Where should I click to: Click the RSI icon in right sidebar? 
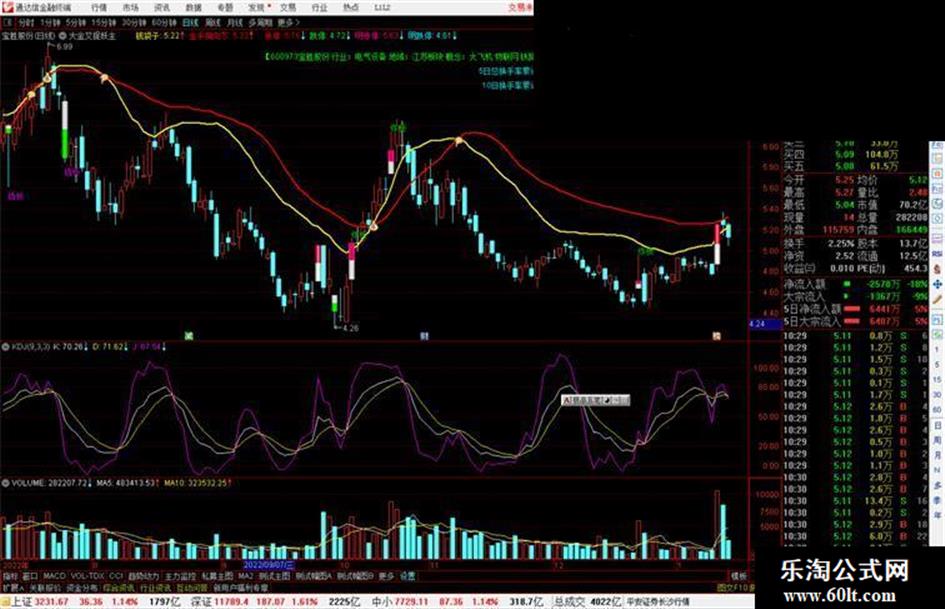pos(938,253)
